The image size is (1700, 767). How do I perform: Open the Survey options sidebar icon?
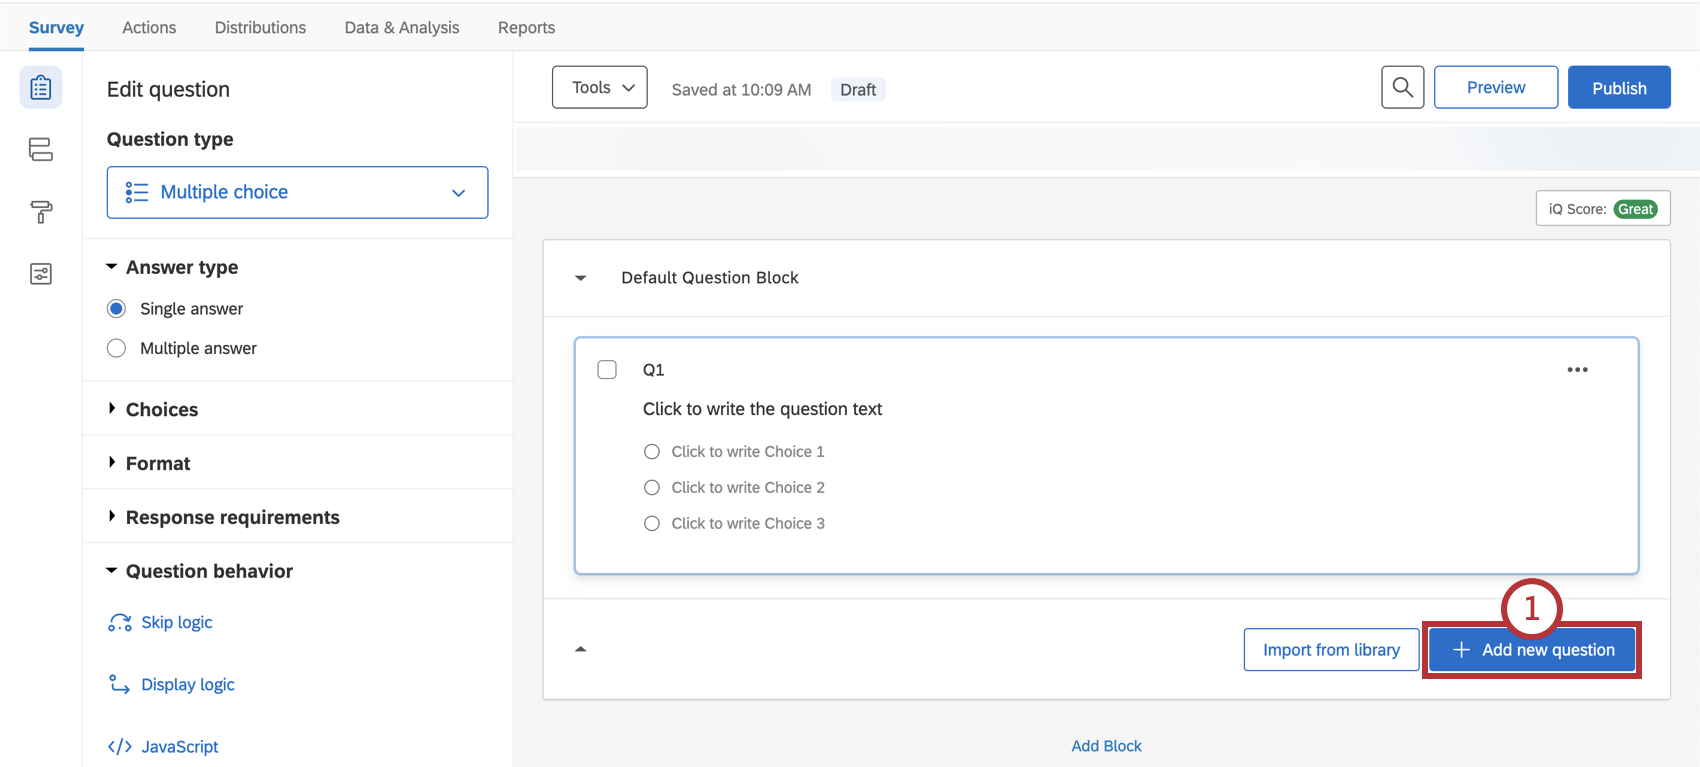coord(41,274)
